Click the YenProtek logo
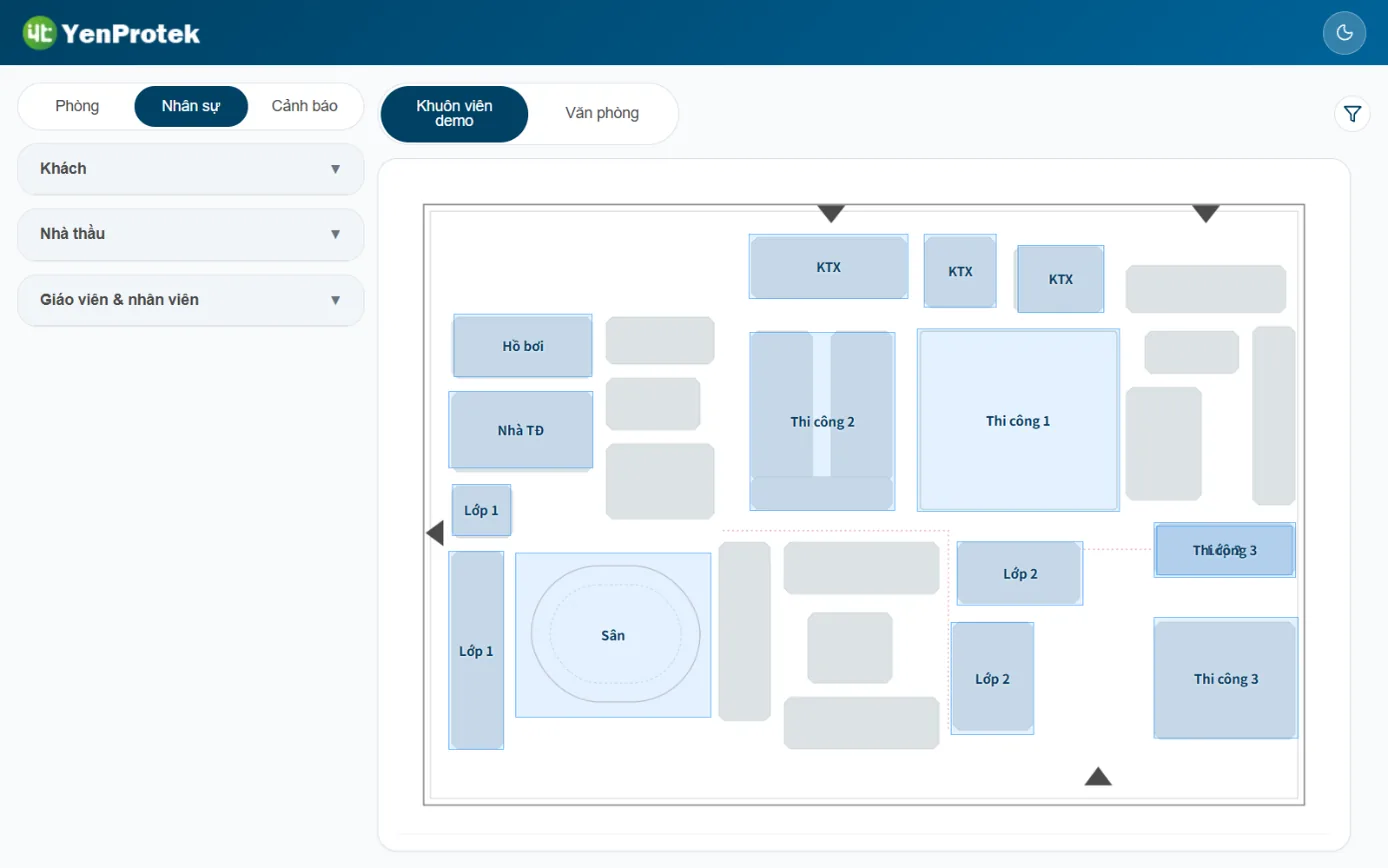This screenshot has height=868, width=1388. pyautogui.click(x=112, y=33)
